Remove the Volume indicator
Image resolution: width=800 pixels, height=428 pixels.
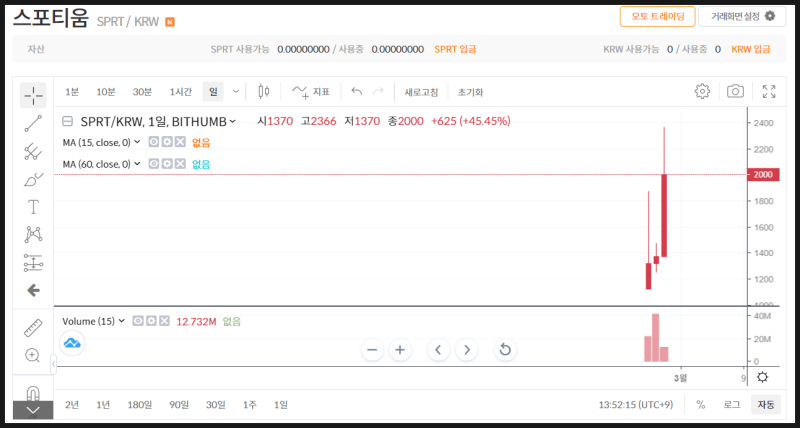(164, 321)
